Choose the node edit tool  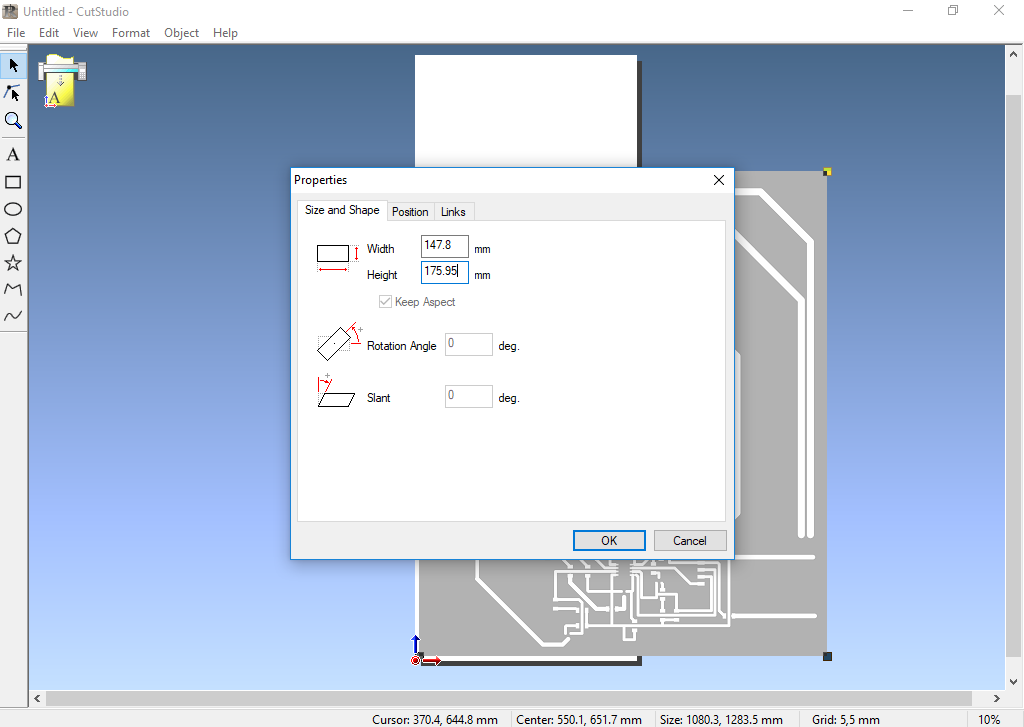click(x=13, y=93)
